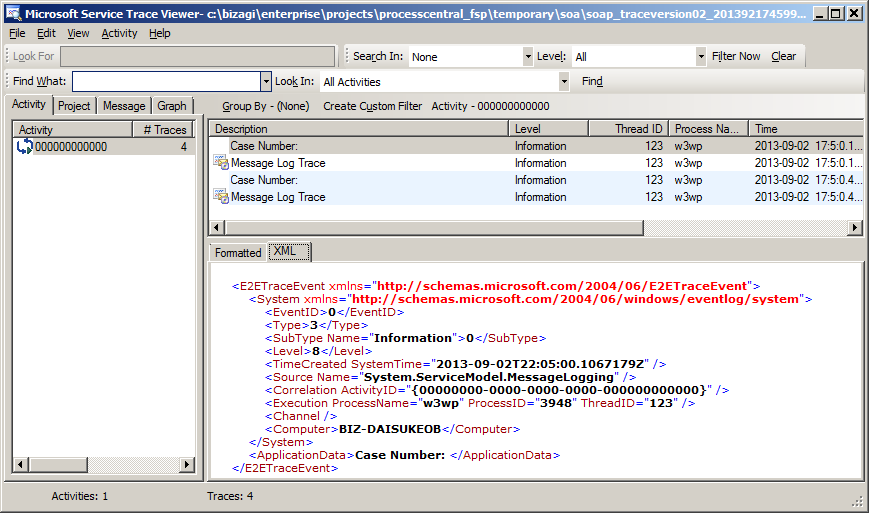Minimize the Service Trace Viewer window
The height and width of the screenshot is (513, 869).
click(820, 13)
